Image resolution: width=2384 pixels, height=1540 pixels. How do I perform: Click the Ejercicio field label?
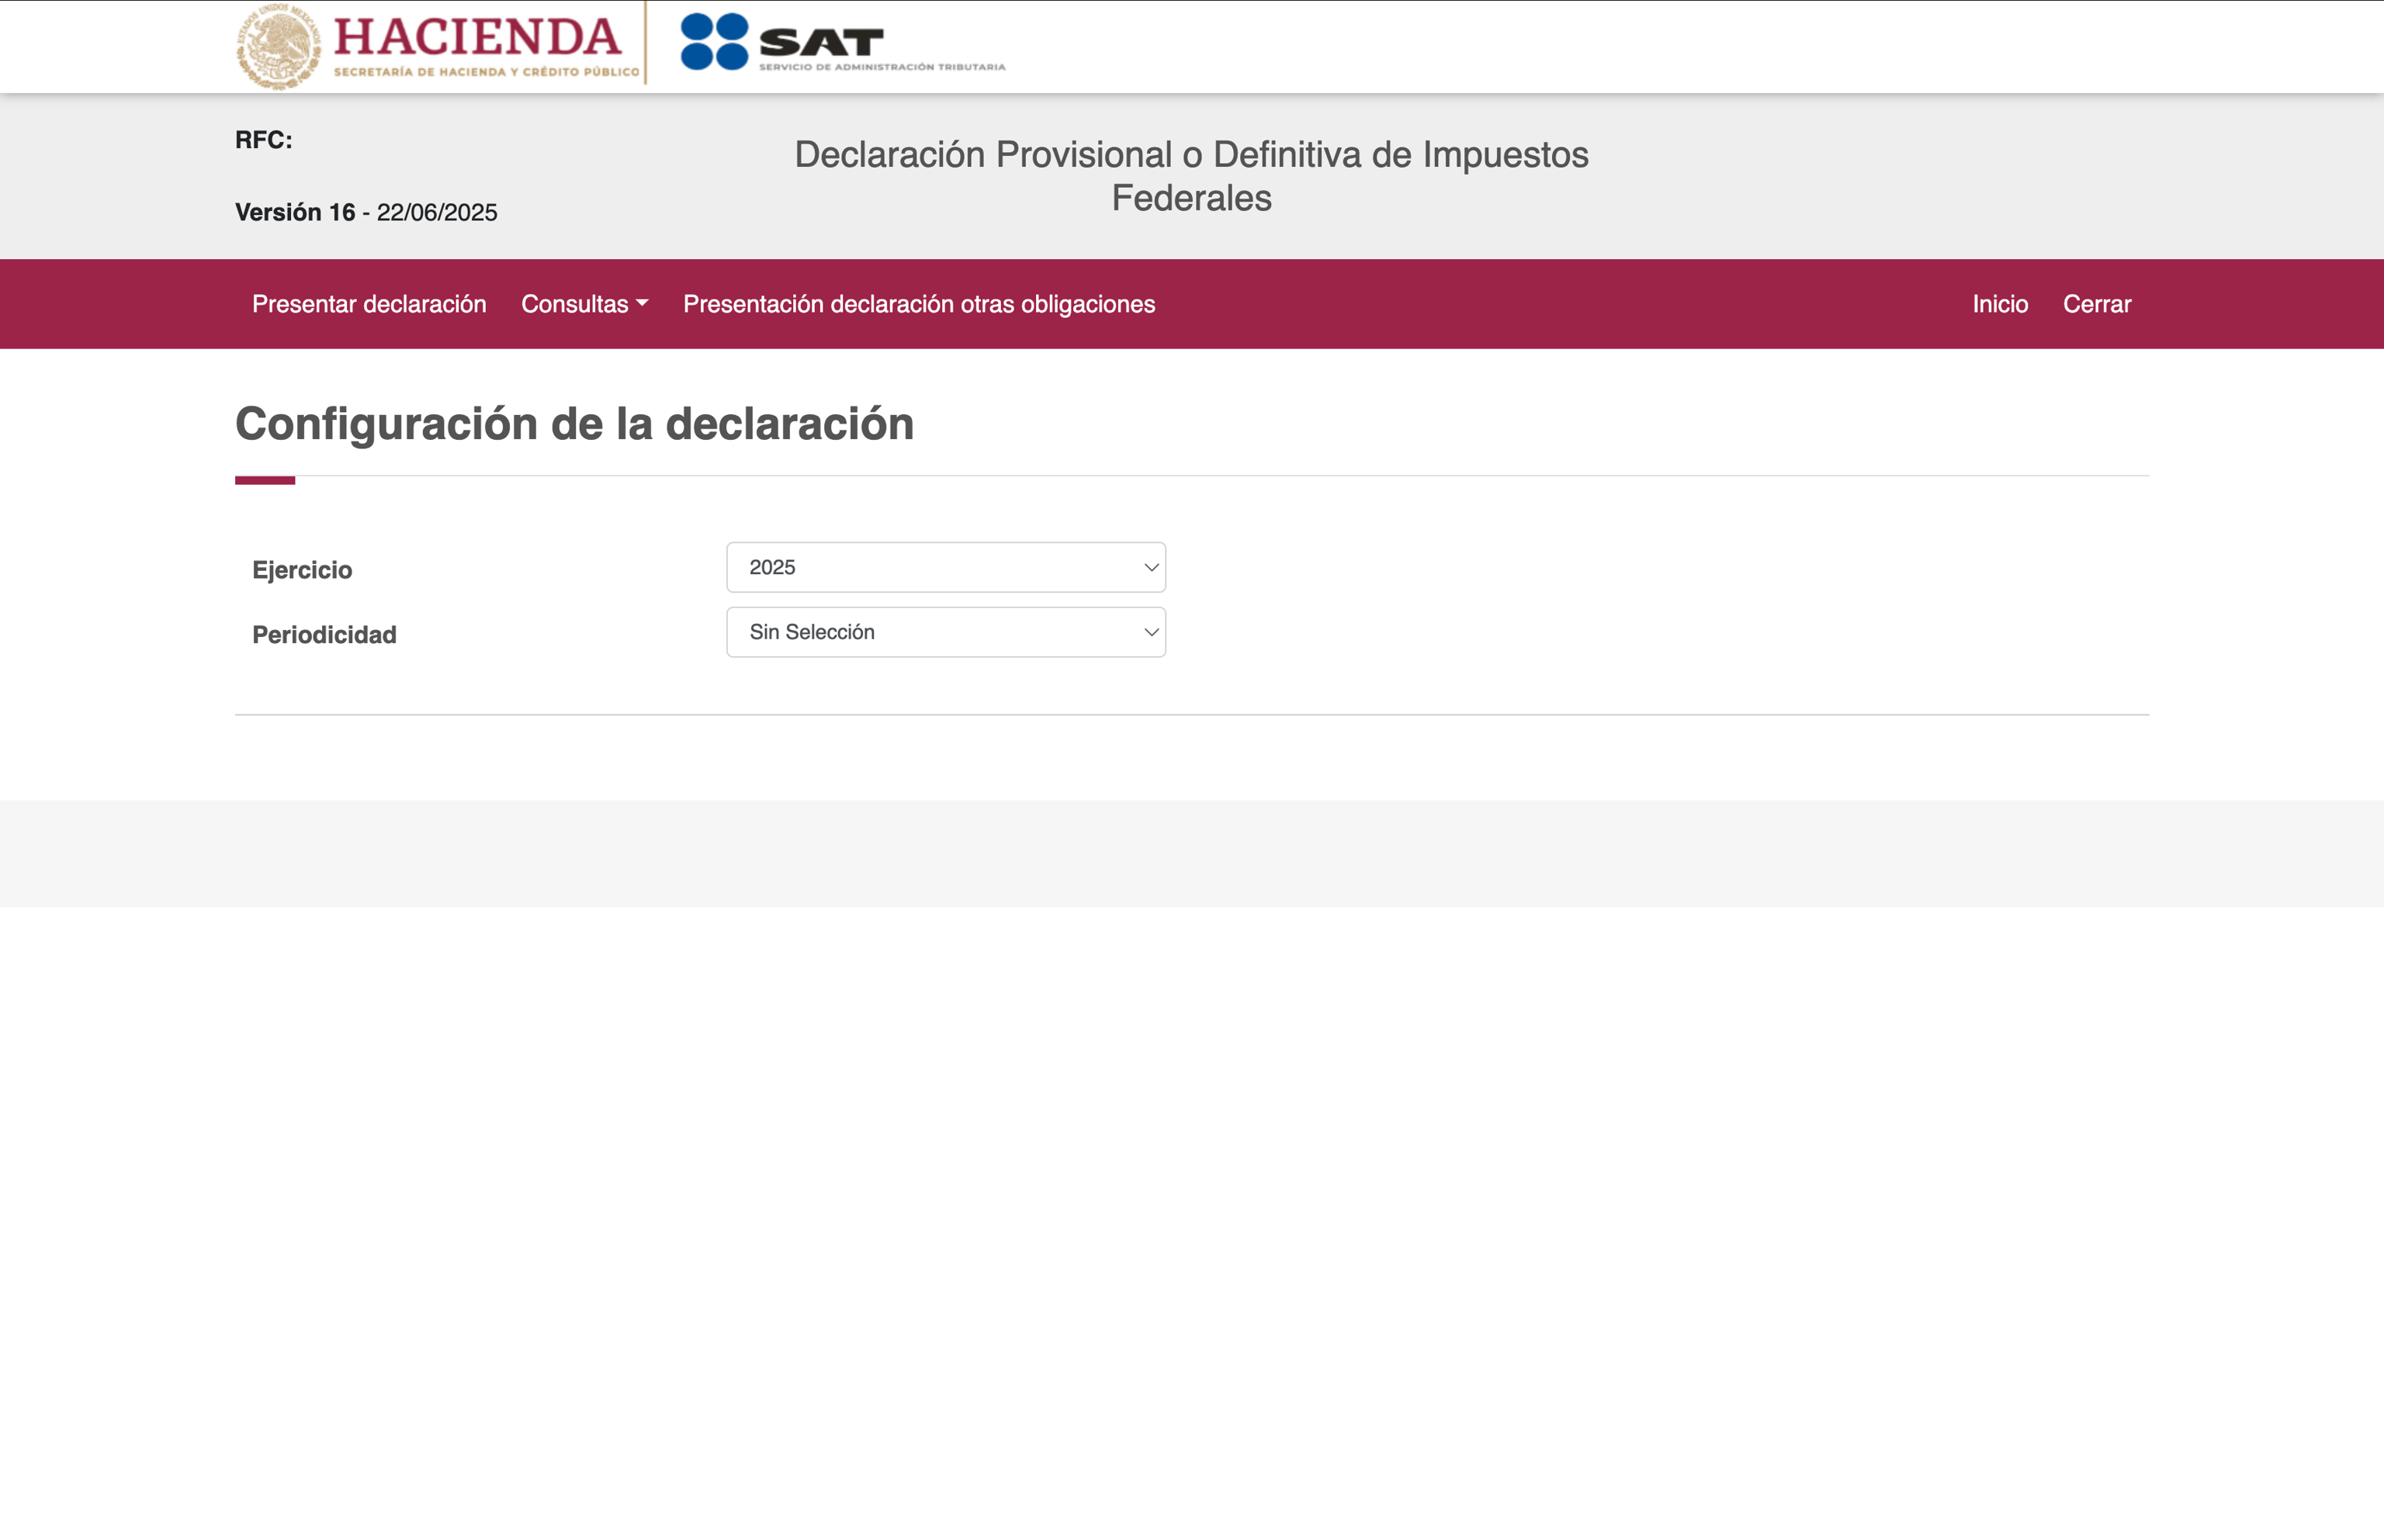[x=302, y=570]
